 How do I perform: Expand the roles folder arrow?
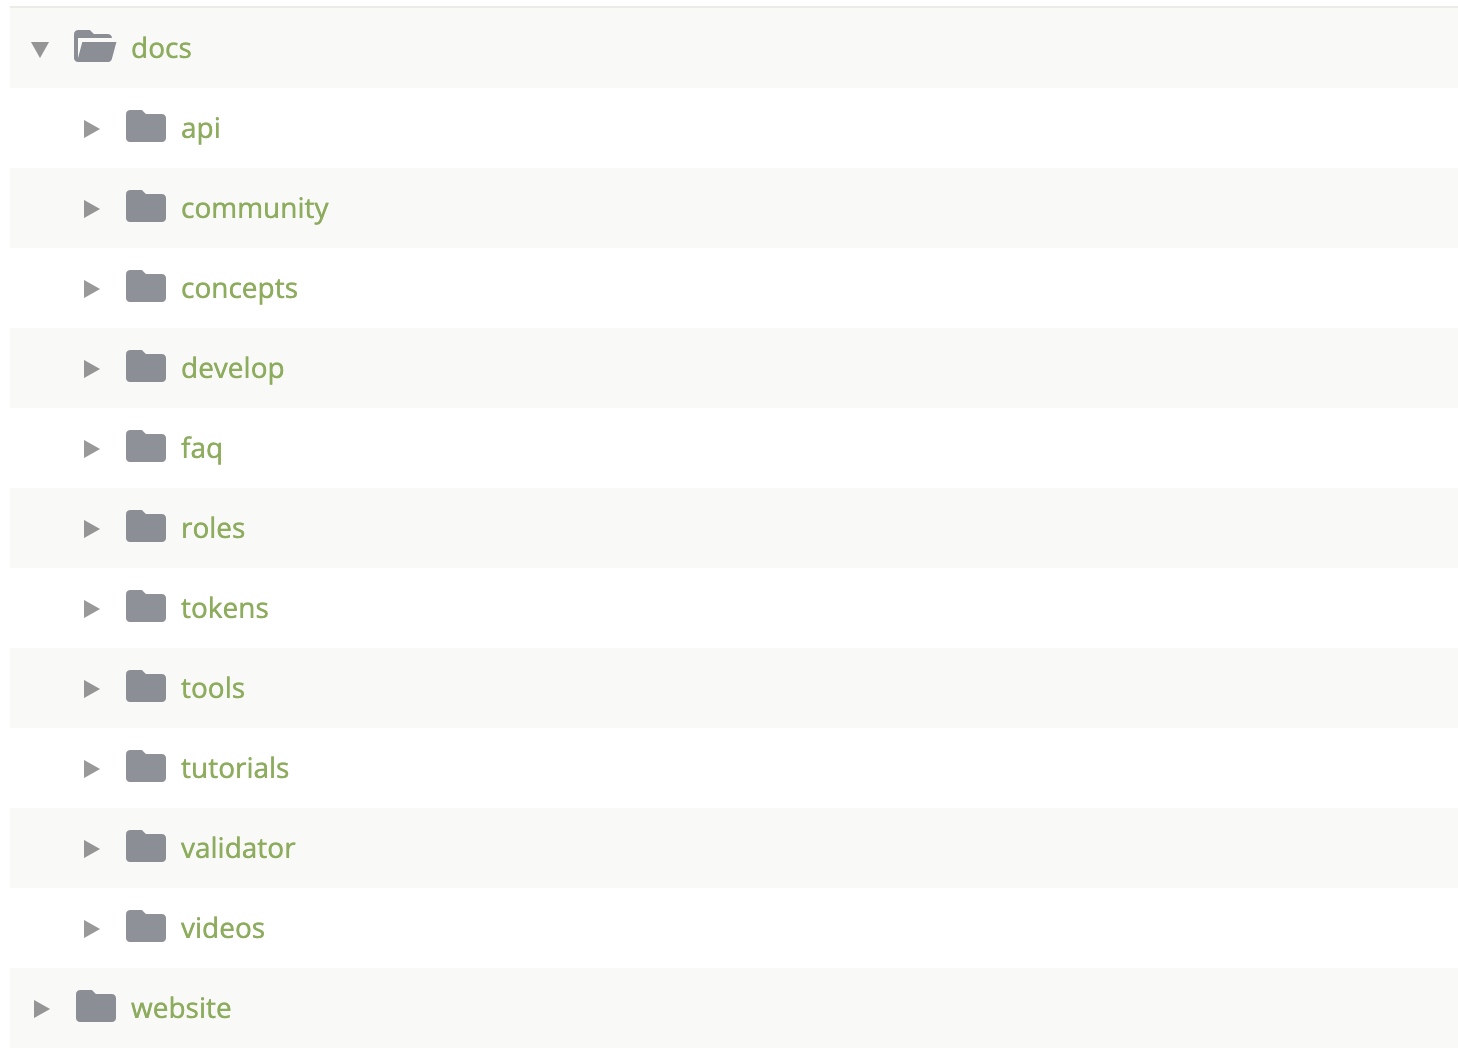[91, 529]
